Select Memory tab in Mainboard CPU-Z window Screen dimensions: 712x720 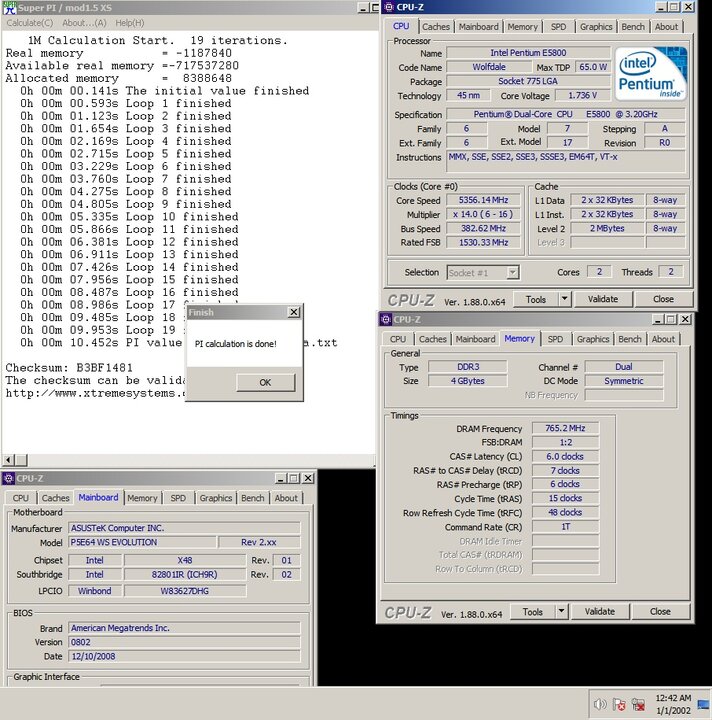(x=142, y=498)
